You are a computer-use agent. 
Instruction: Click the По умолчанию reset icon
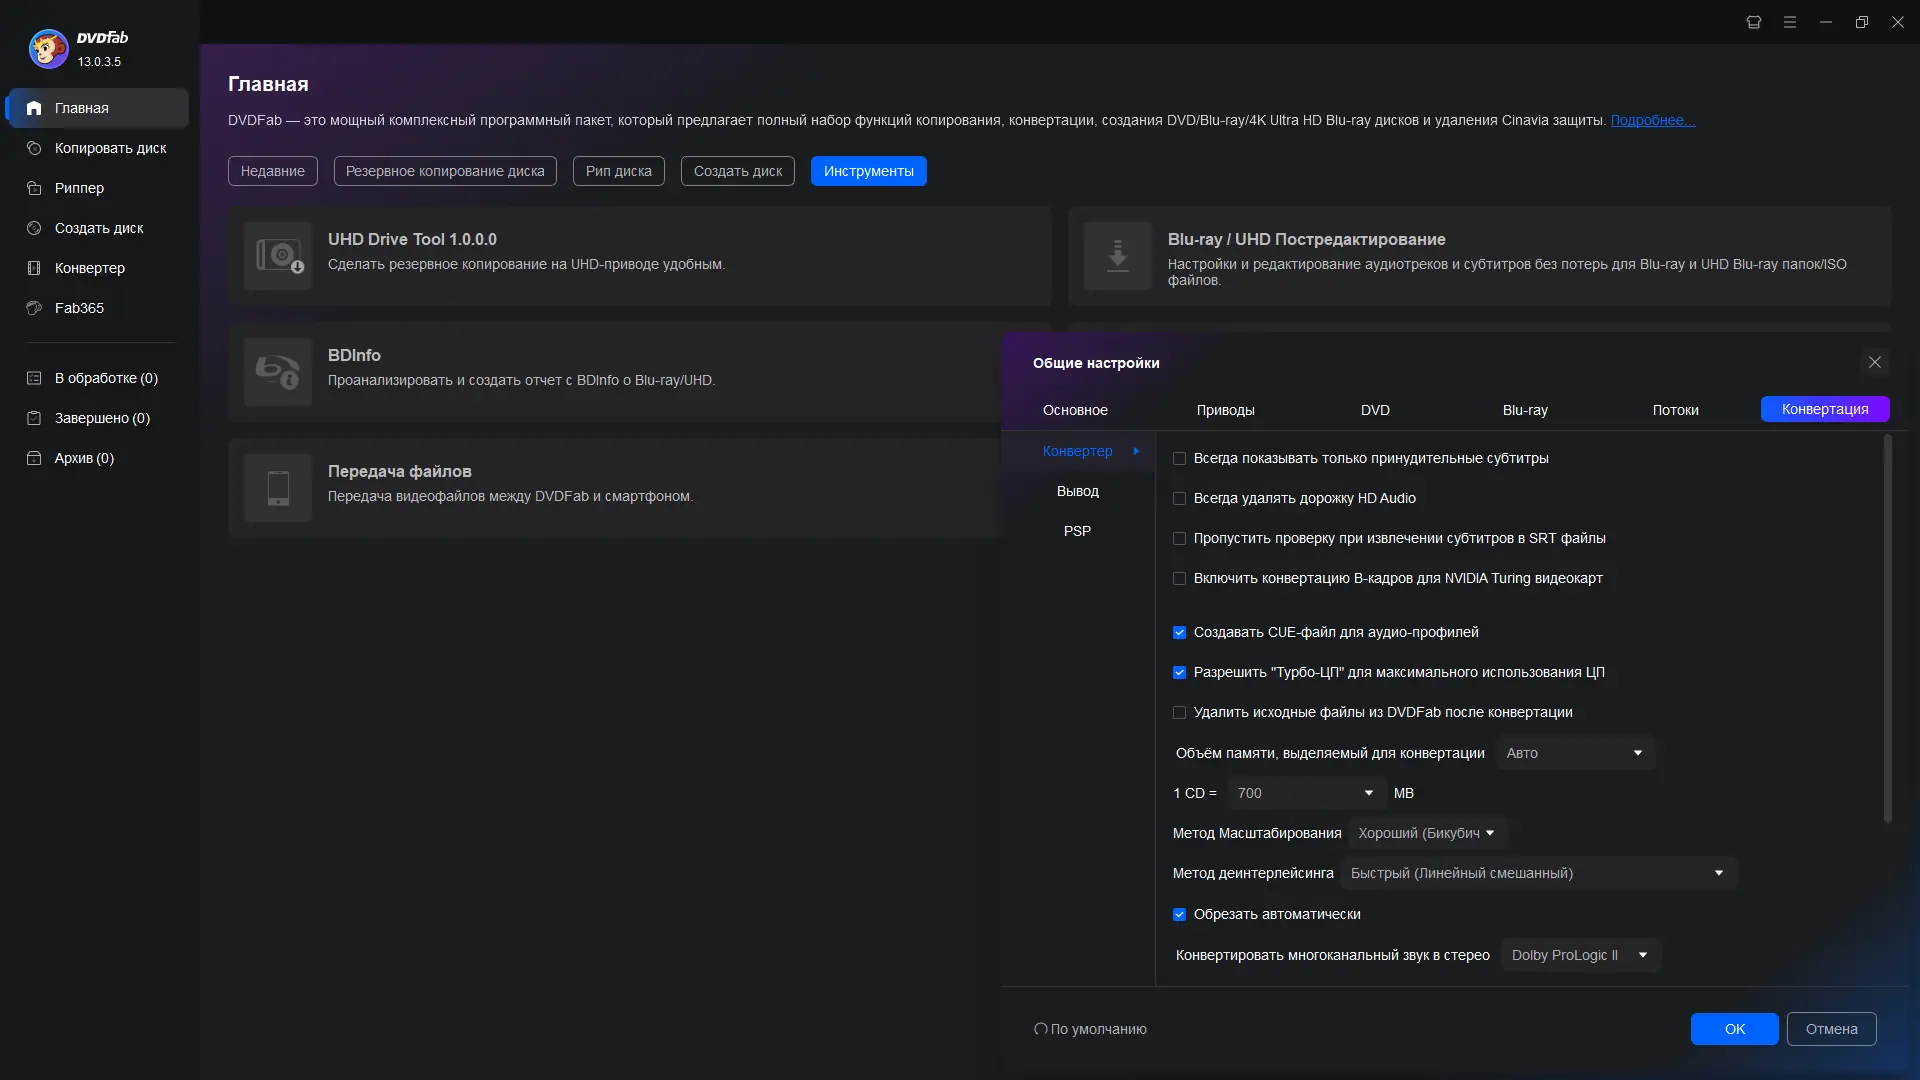coord(1040,1029)
